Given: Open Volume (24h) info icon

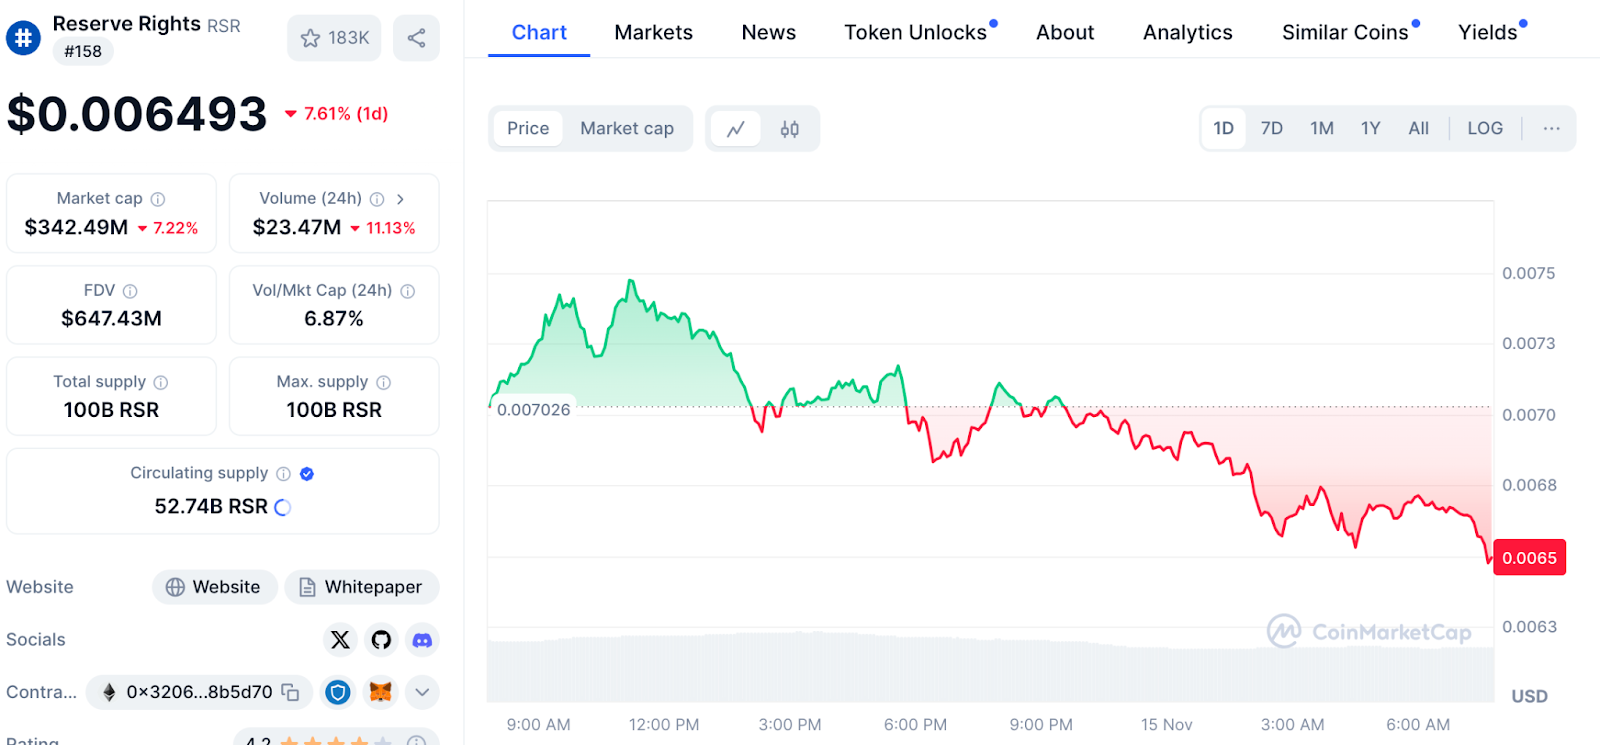Looking at the screenshot, I should (377, 199).
